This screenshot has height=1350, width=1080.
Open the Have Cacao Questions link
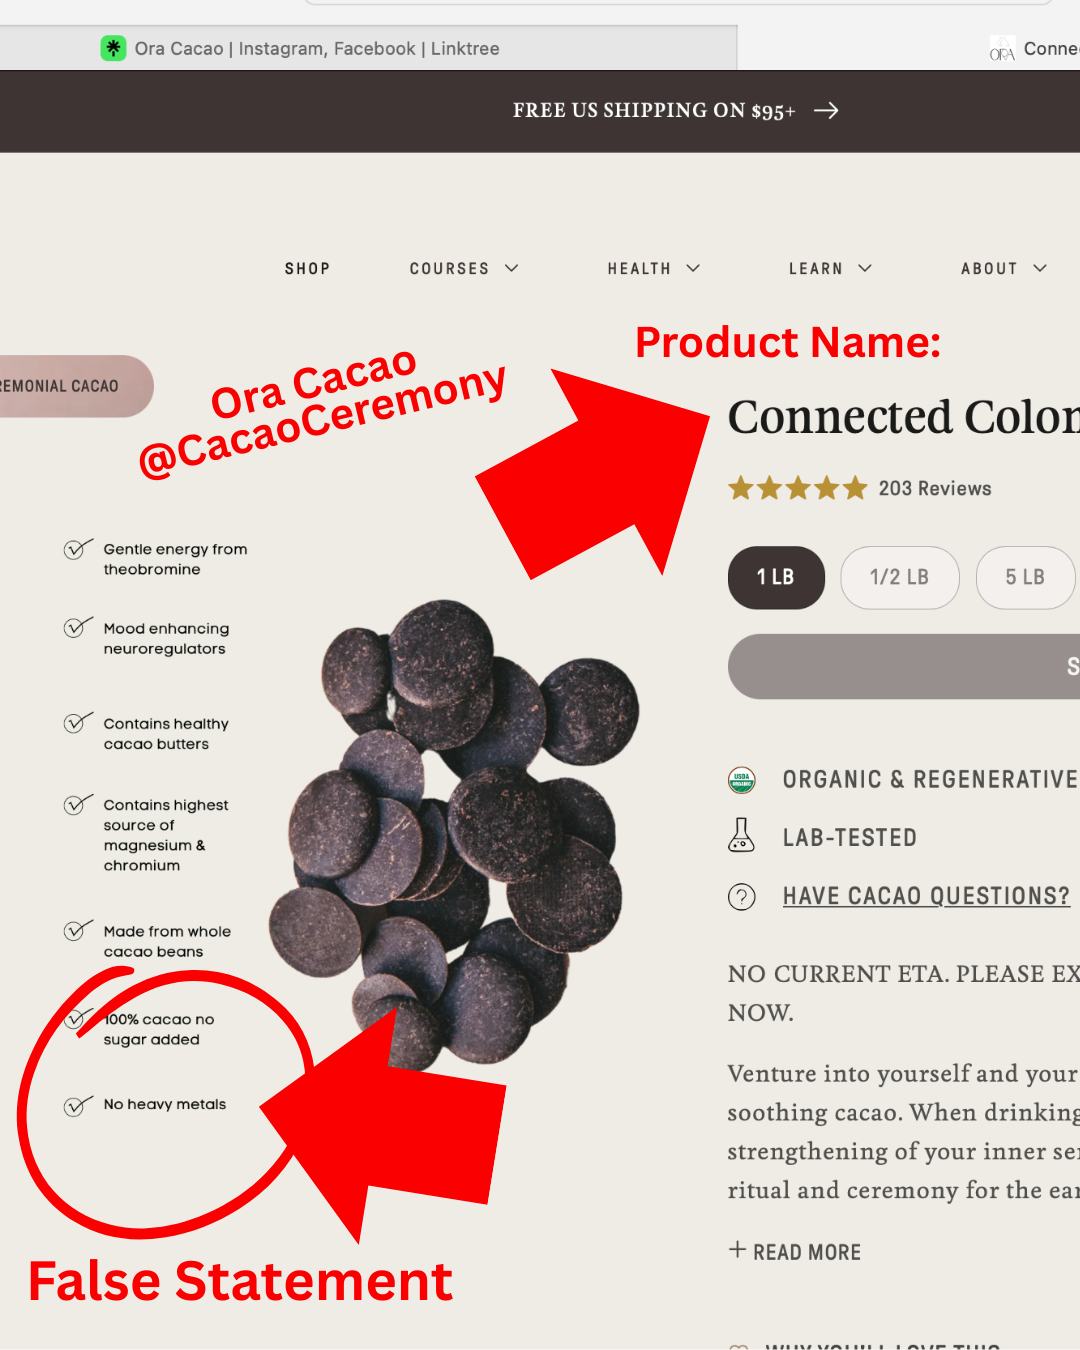pyautogui.click(x=926, y=896)
